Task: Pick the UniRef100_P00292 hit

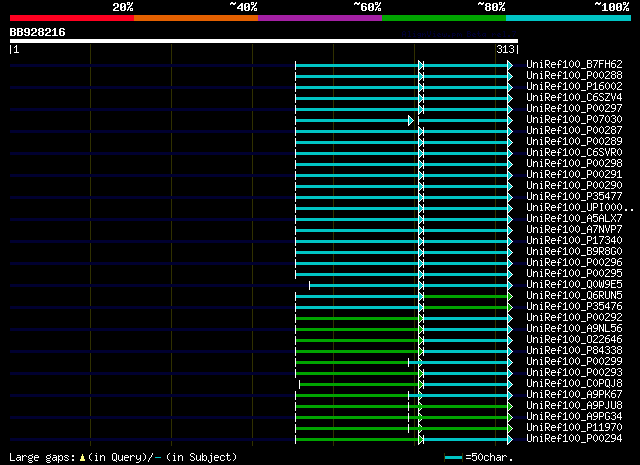Action: pyautogui.click(x=574, y=318)
